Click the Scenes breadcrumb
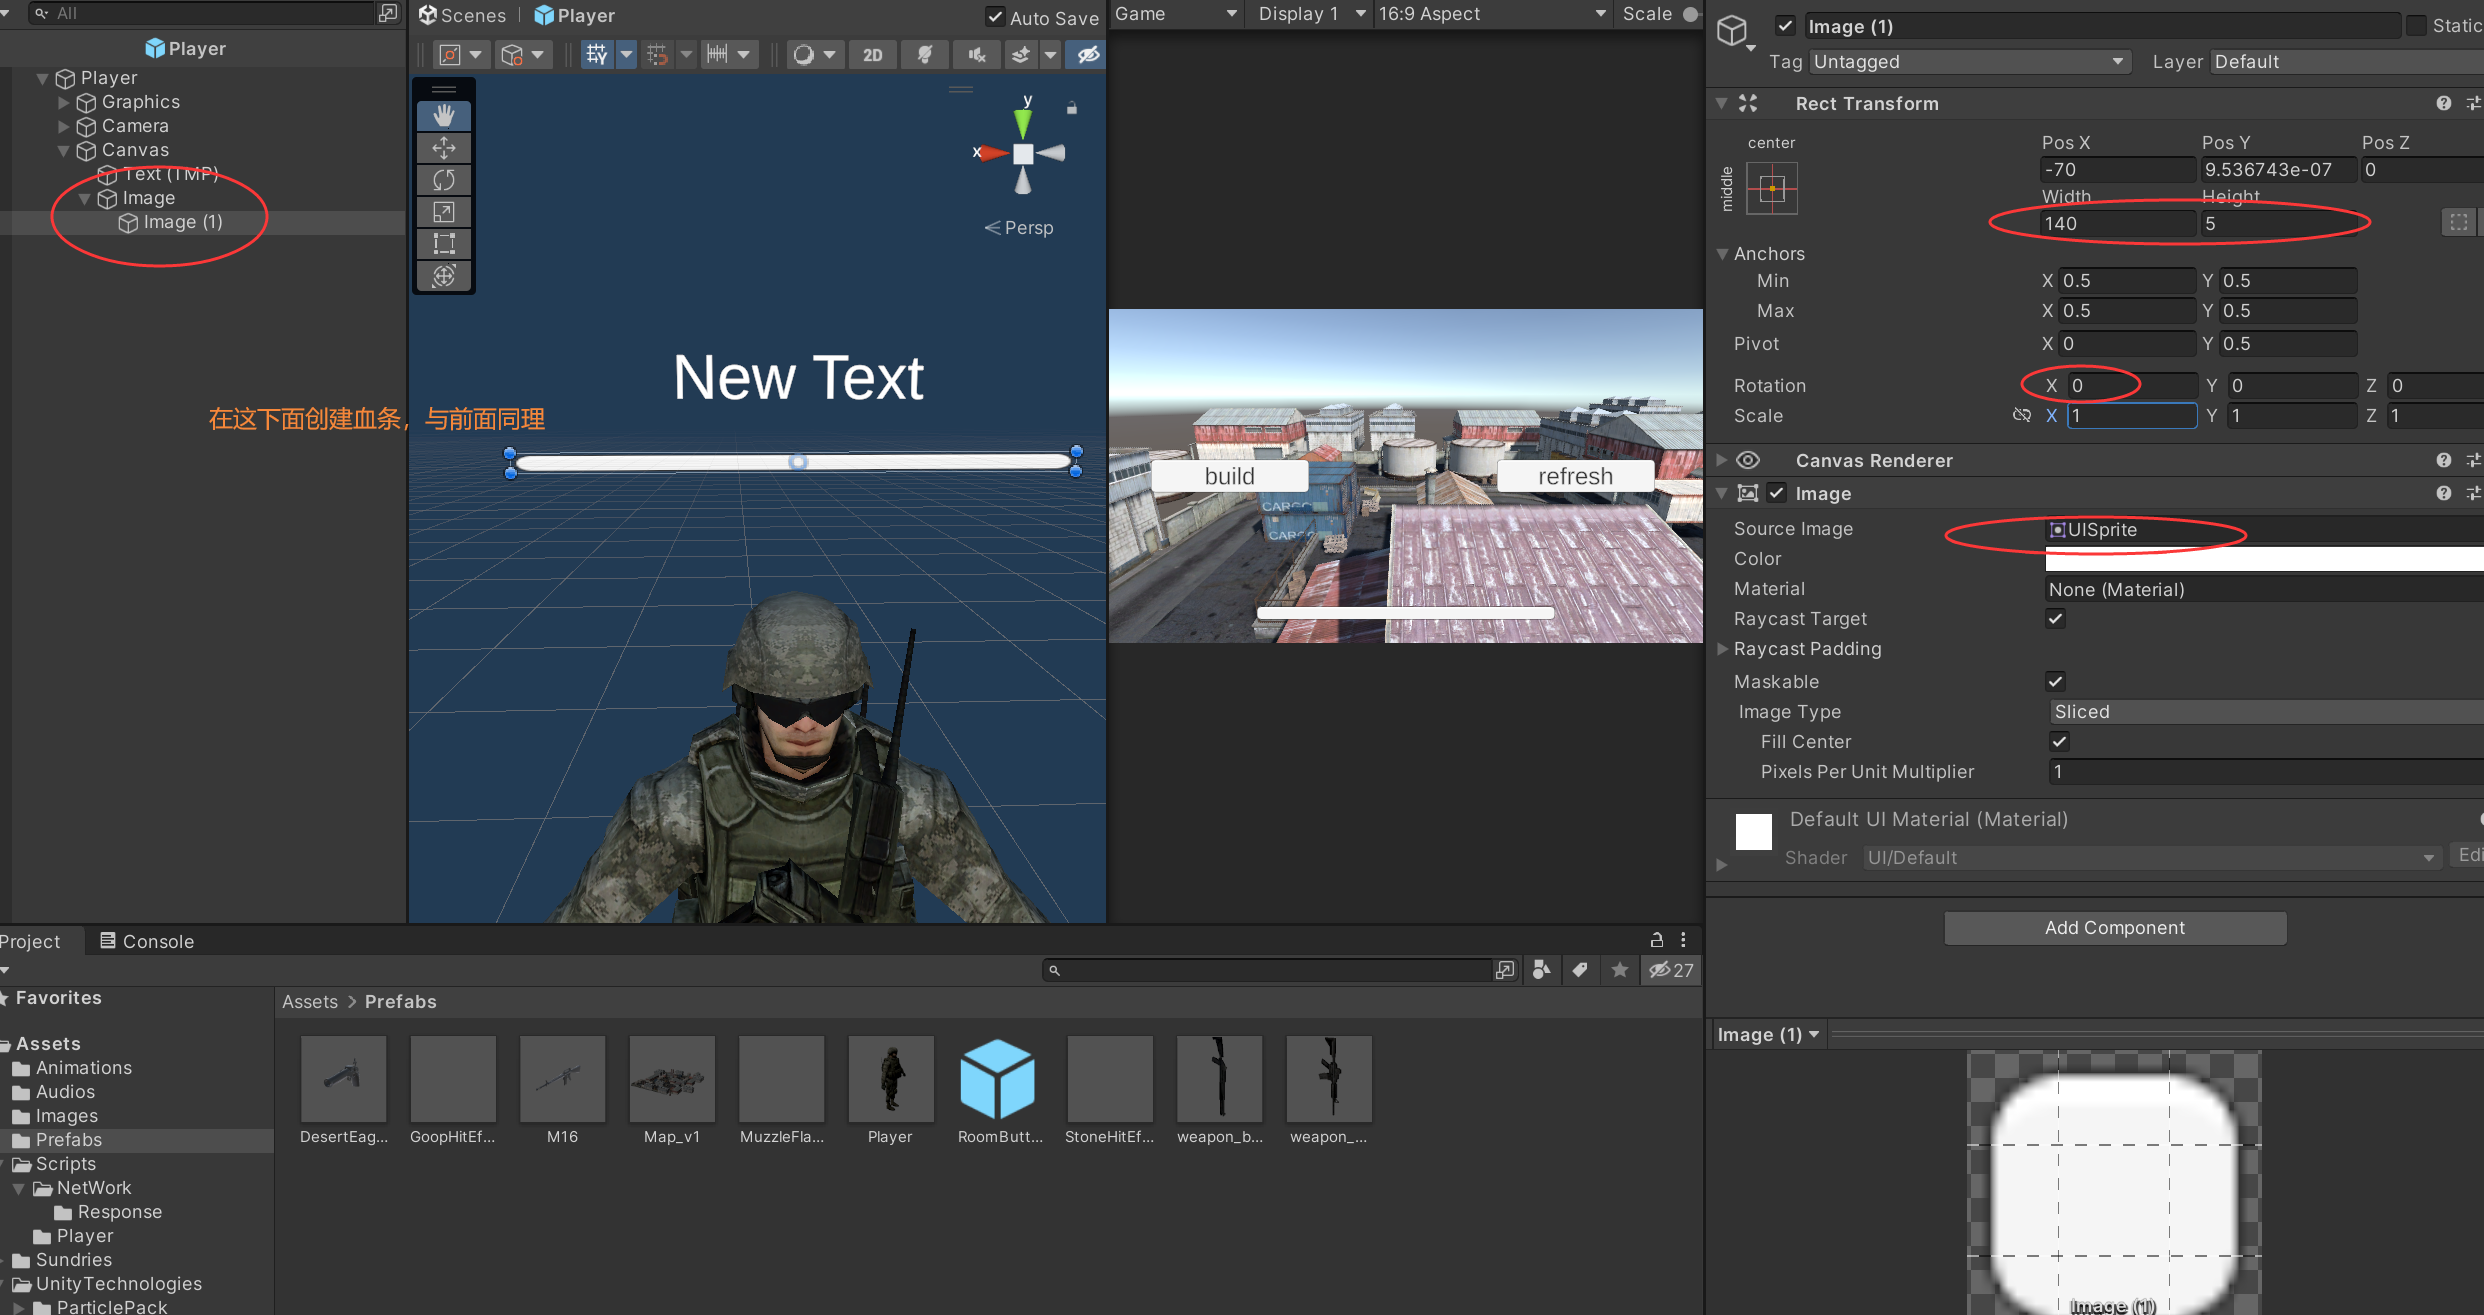Viewport: 2484px width, 1315px height. click(463, 15)
